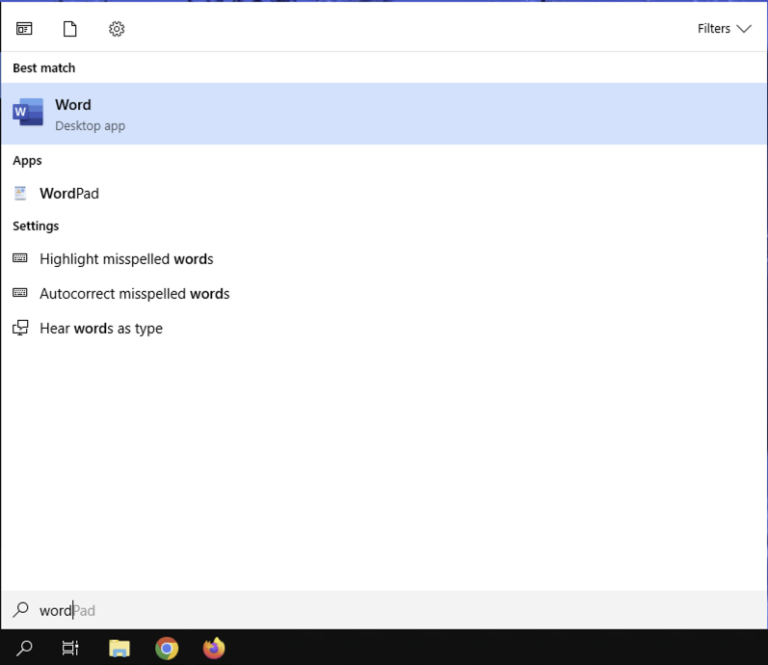Click the search box containing word
Viewport: 768px width, 665px height.
[x=384, y=610]
